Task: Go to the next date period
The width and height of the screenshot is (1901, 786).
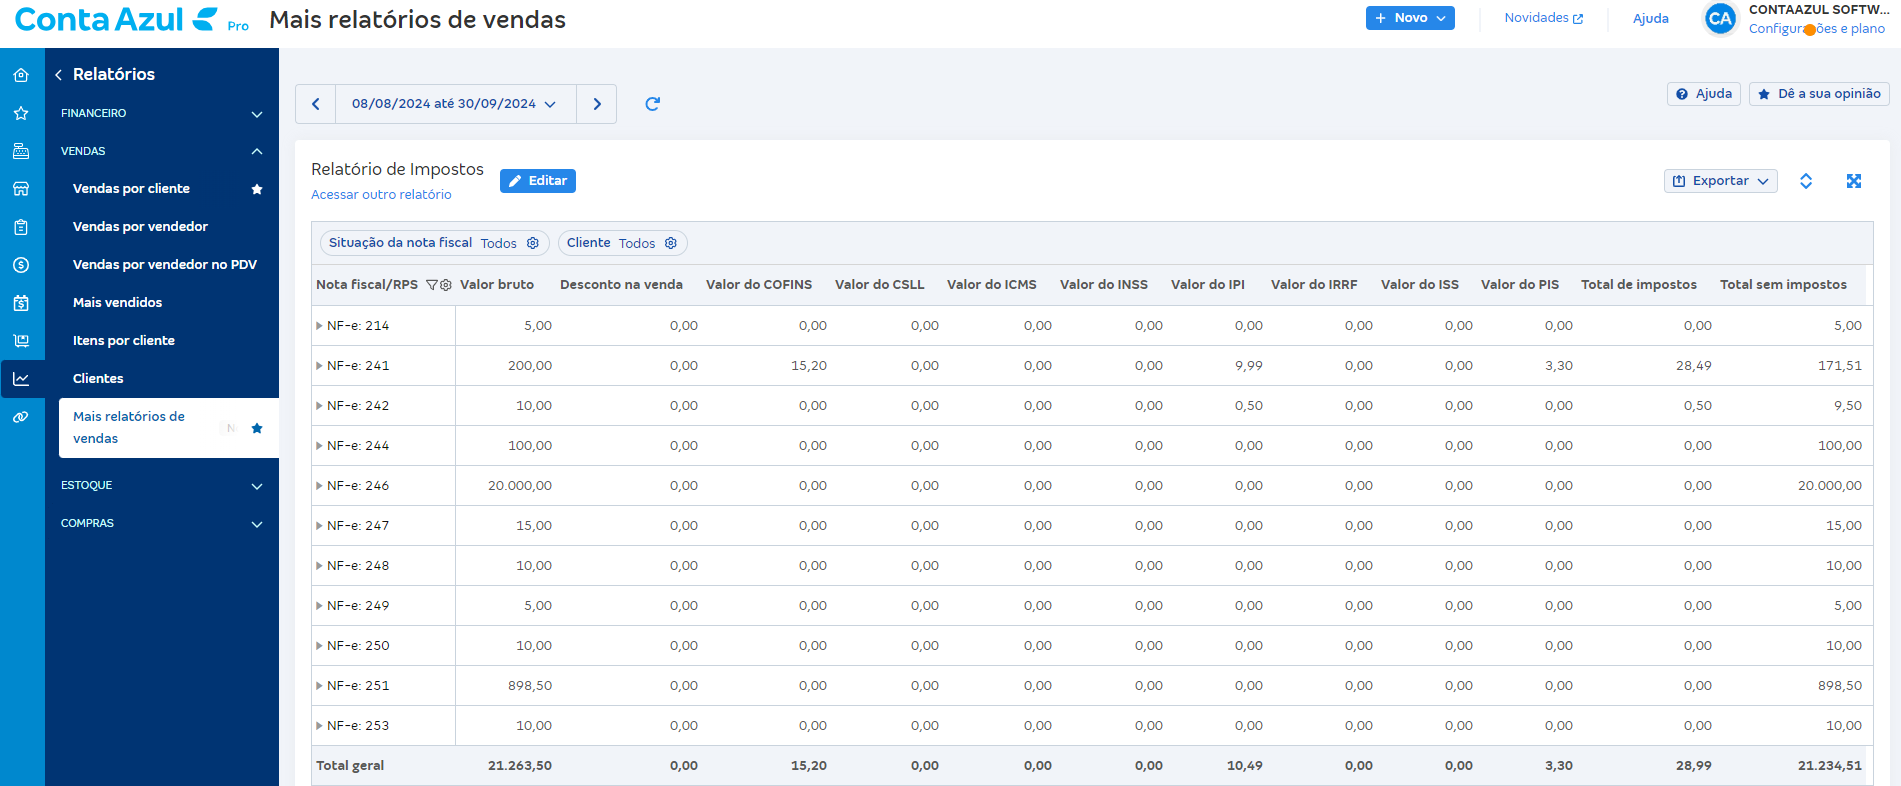Action: tap(597, 104)
